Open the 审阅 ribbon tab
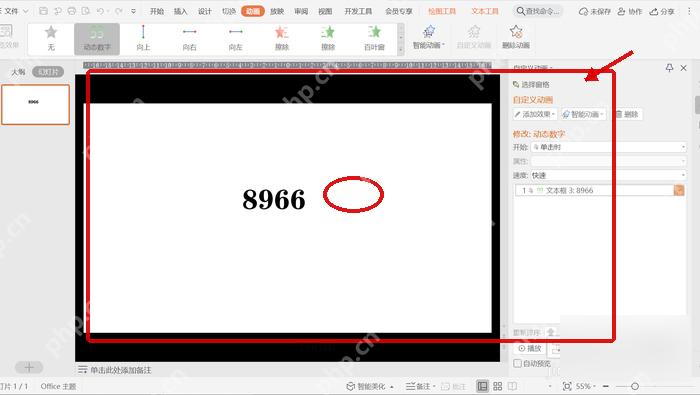Image resolution: width=700 pixels, height=395 pixels. [x=301, y=11]
